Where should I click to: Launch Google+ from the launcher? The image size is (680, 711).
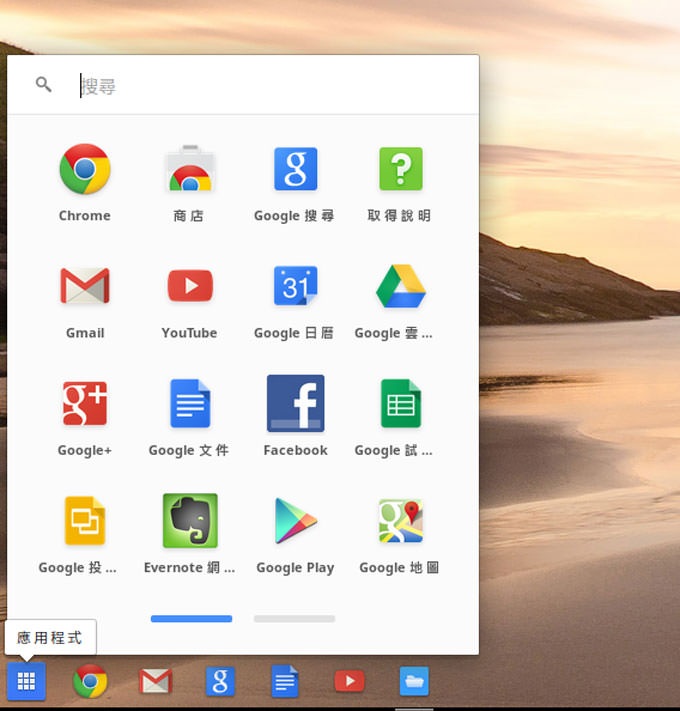[85, 404]
